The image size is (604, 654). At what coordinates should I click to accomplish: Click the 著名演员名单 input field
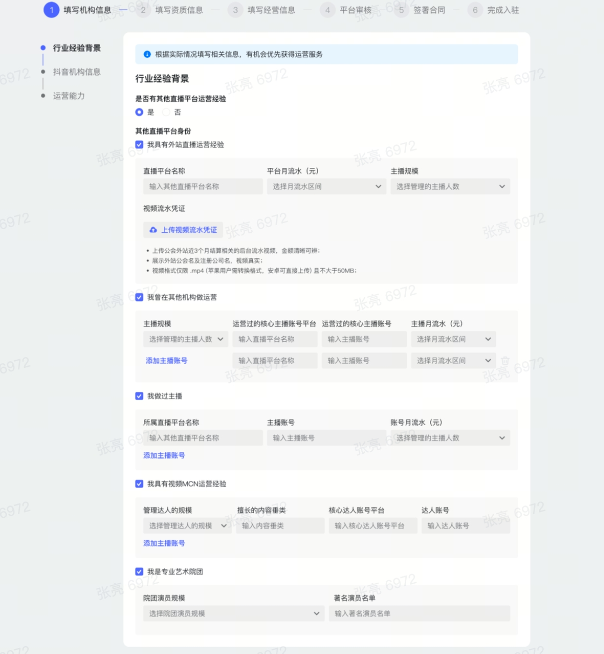[419, 613]
